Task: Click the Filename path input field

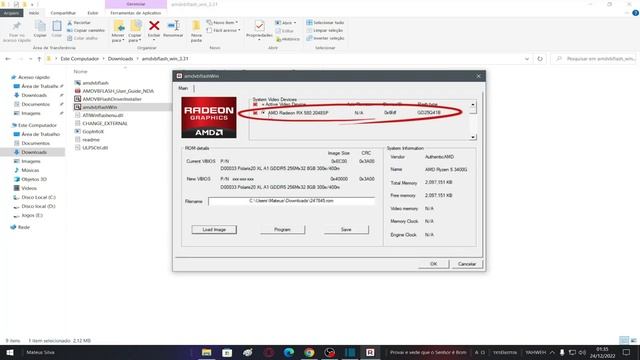Action: click(x=291, y=201)
